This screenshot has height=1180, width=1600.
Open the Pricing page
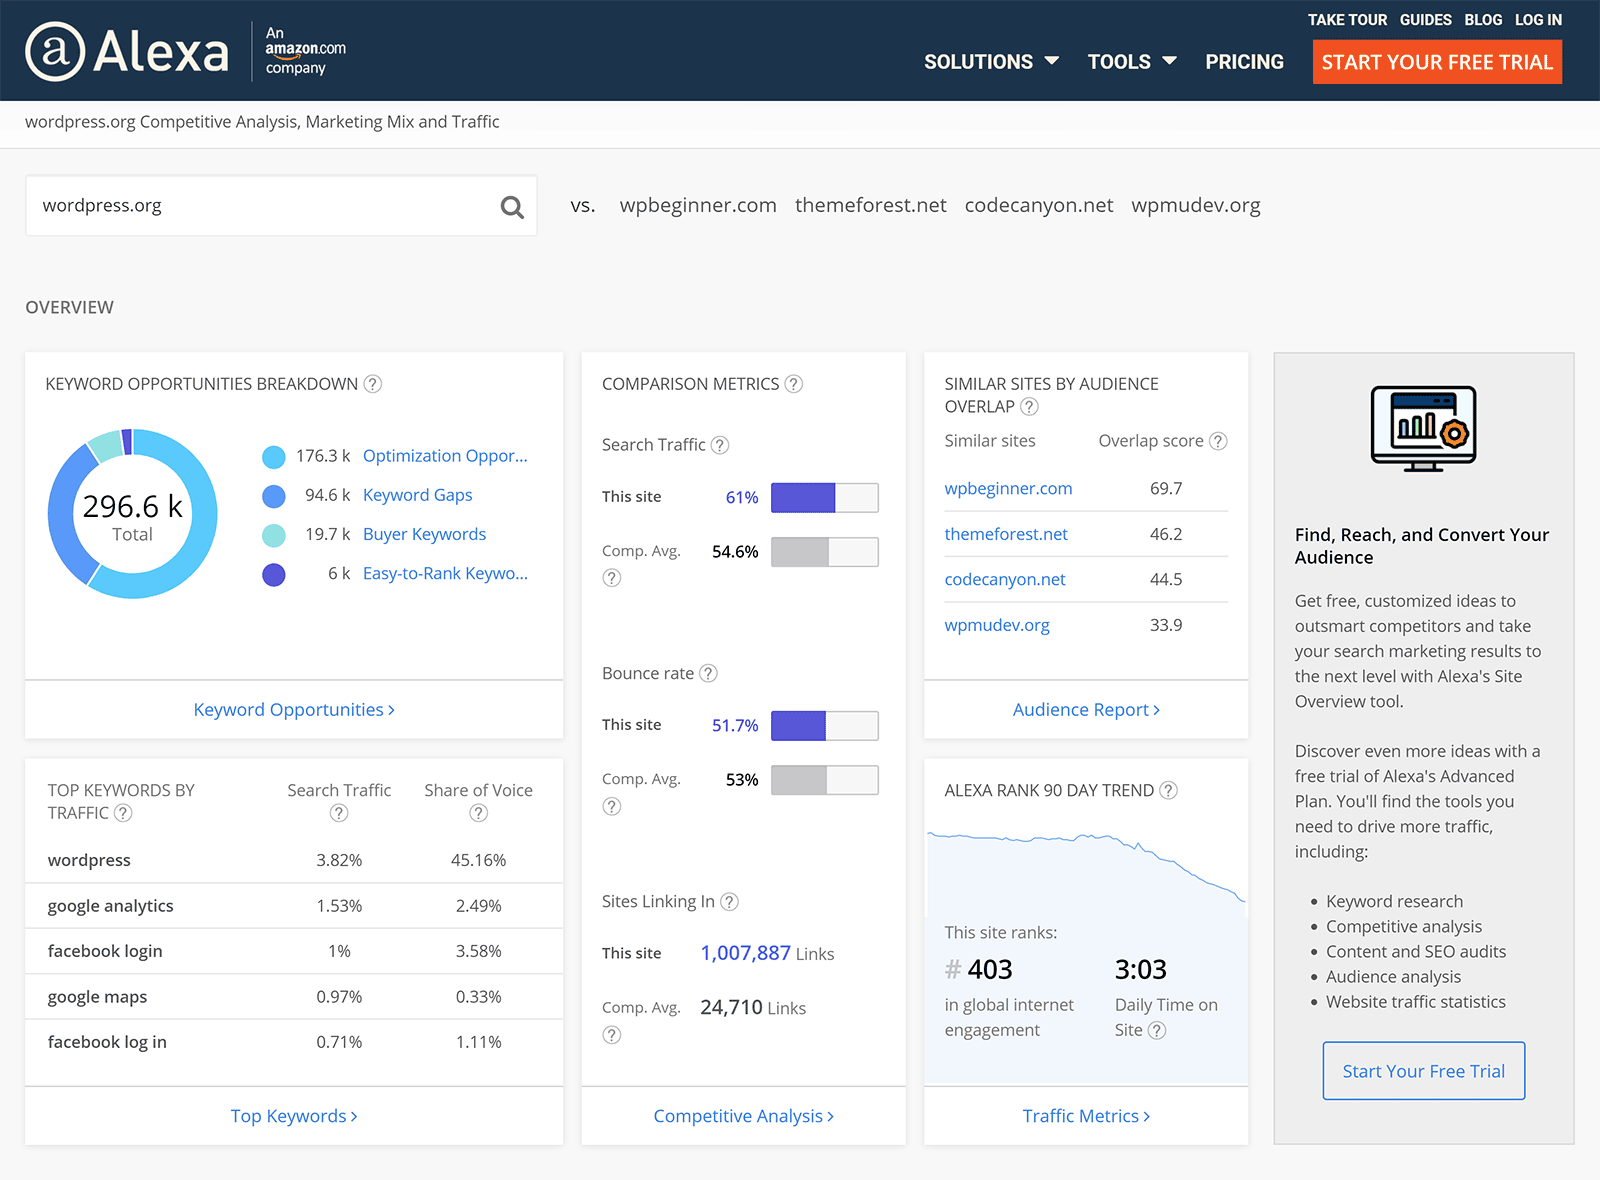pos(1244,62)
